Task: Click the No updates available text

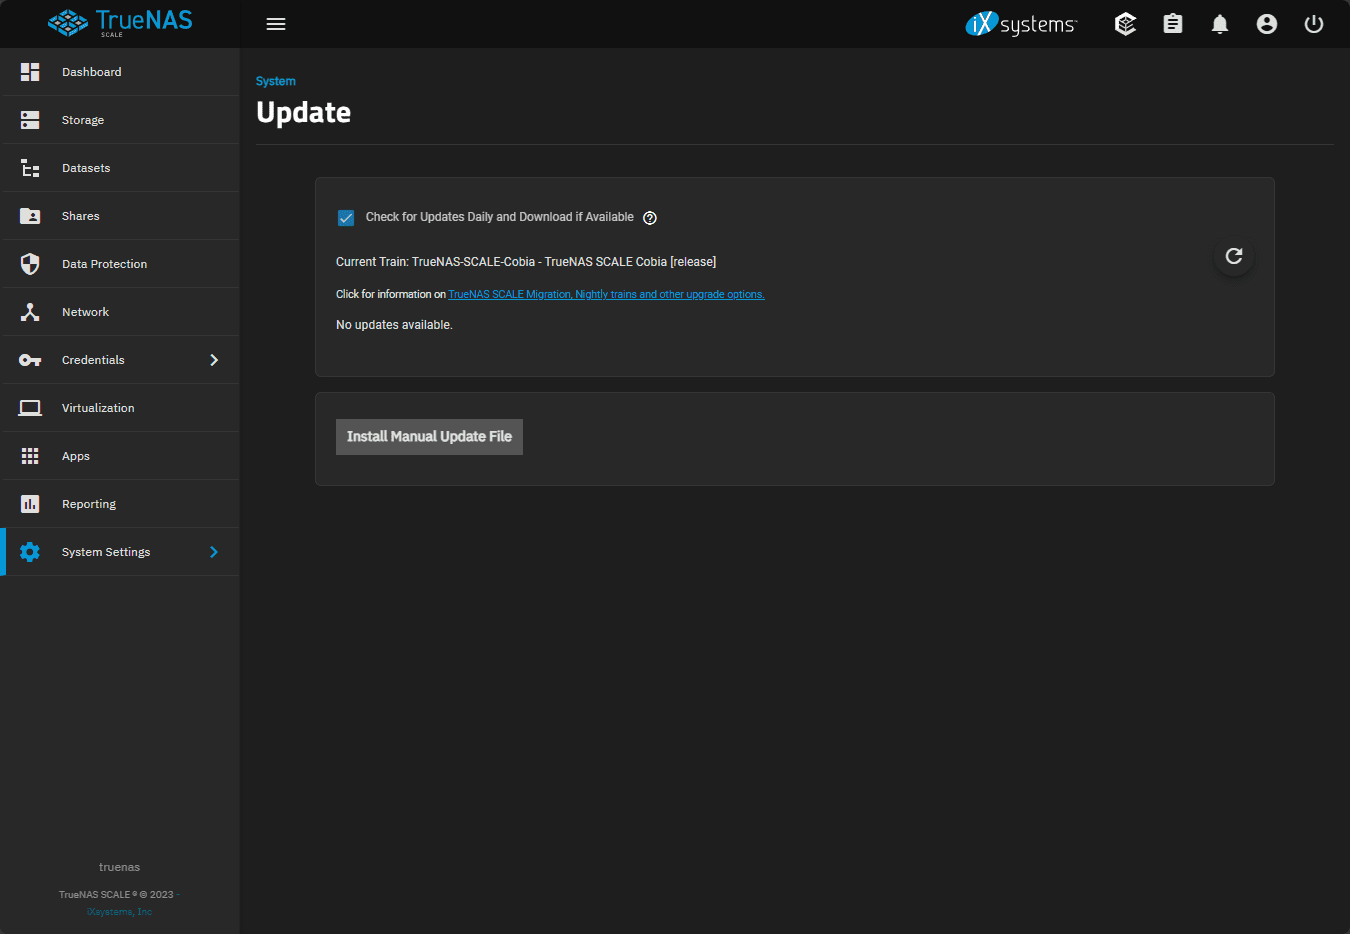Action: pyautogui.click(x=394, y=325)
